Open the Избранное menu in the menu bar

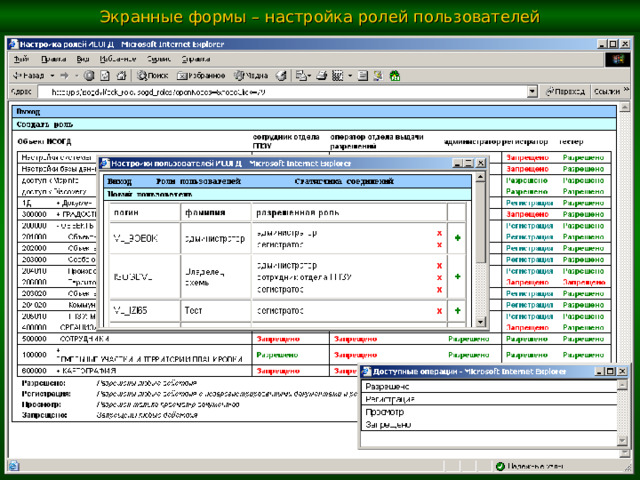pyautogui.click(x=118, y=59)
